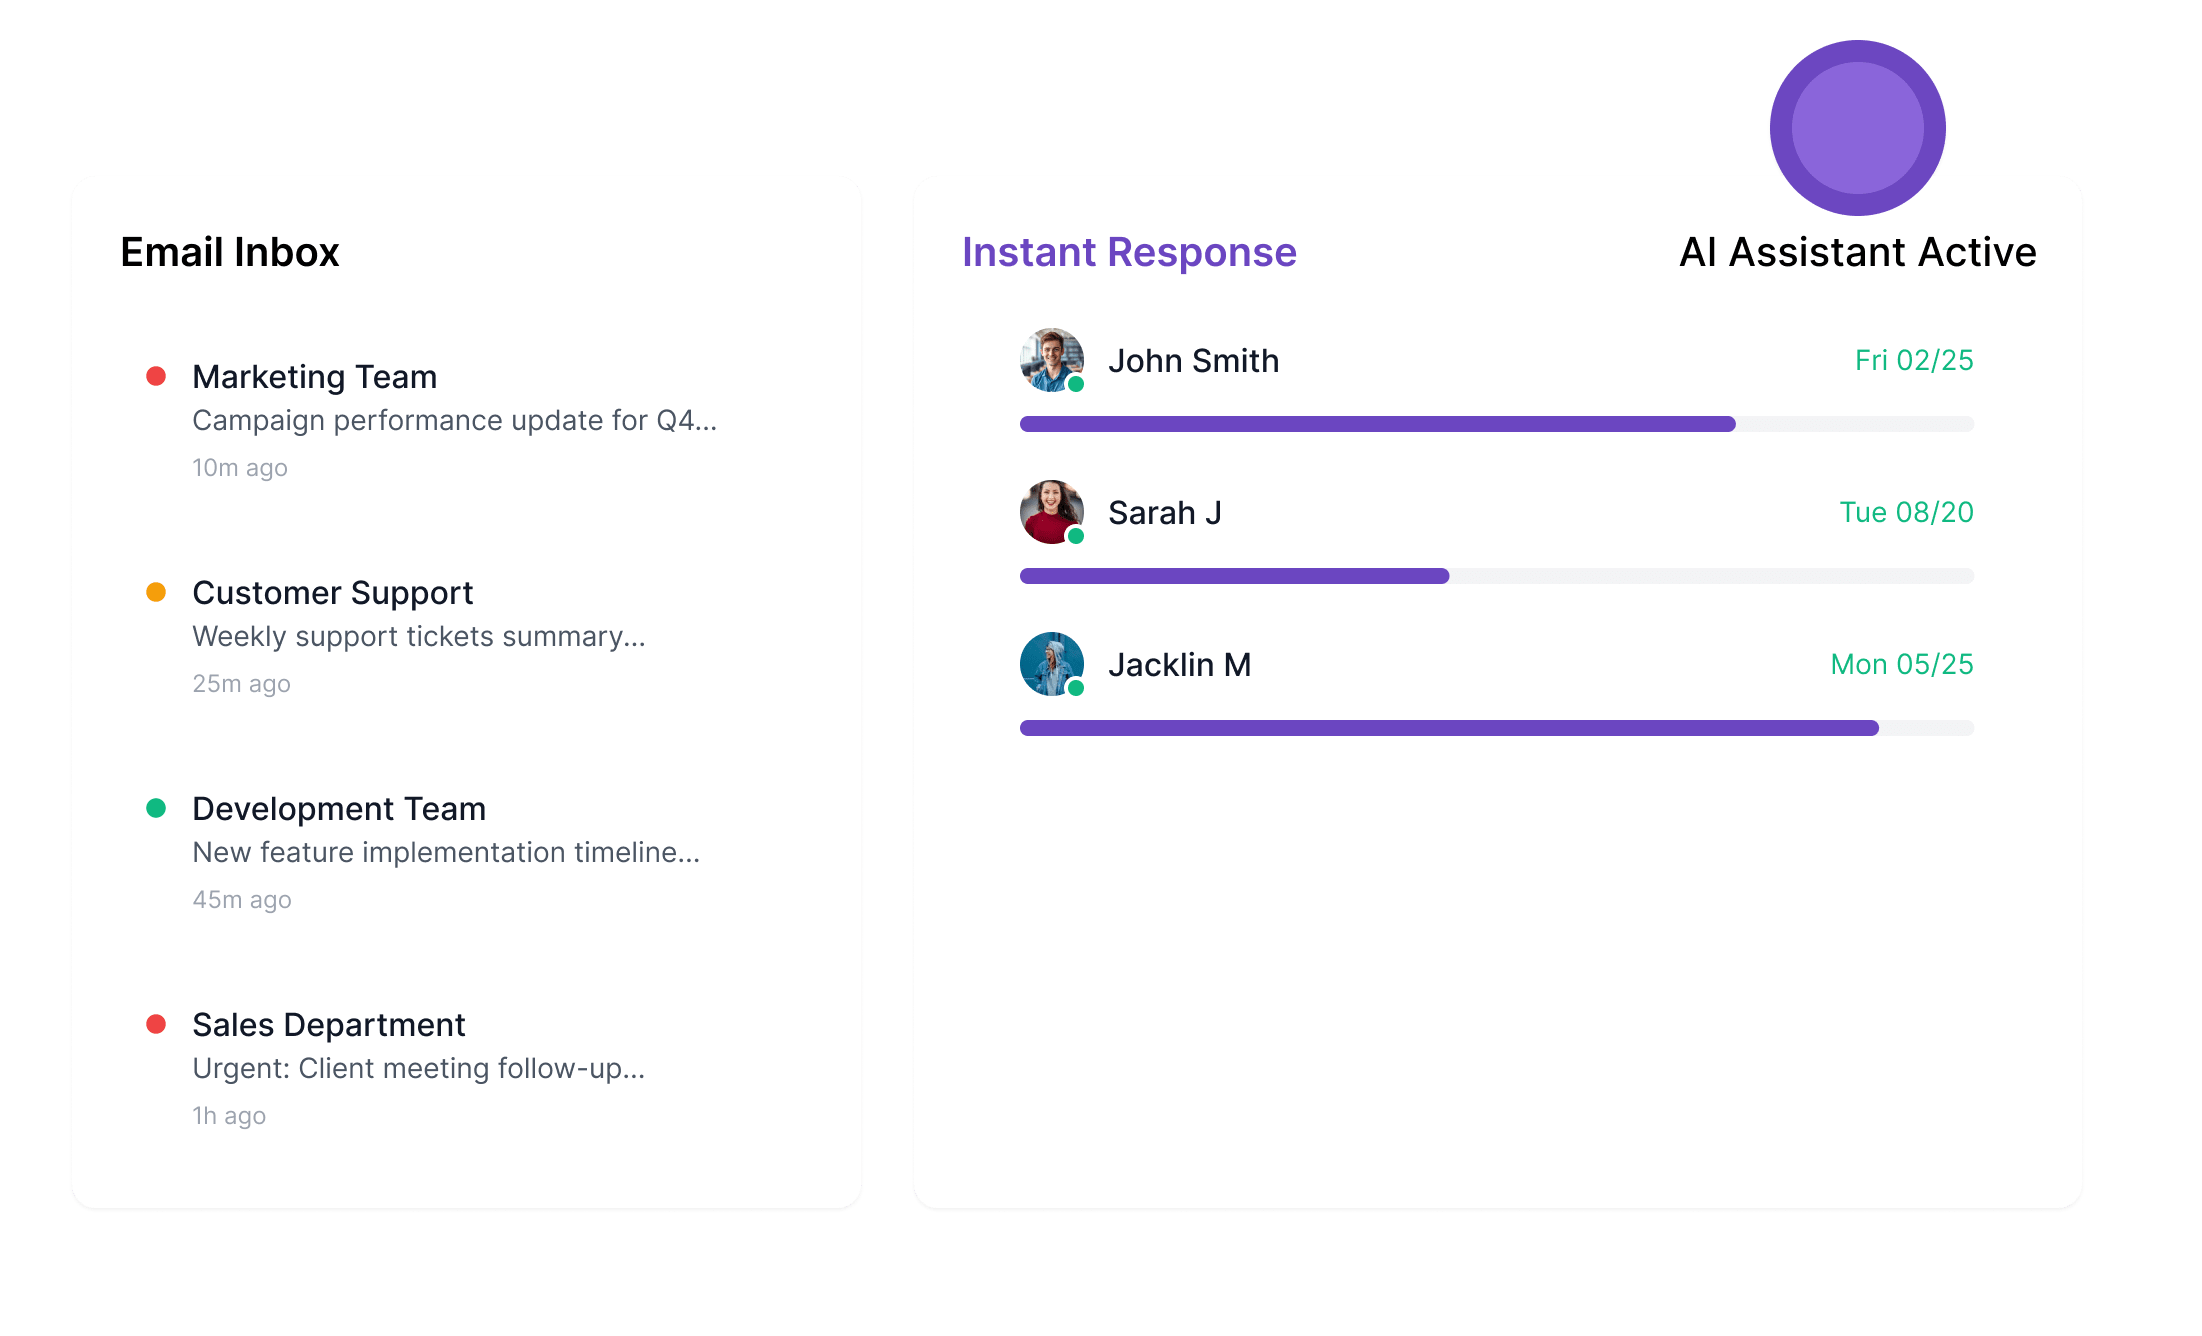Open the Marketing Team email
Image resolution: width=2202 pixels, height=1336 pixels.
point(466,420)
